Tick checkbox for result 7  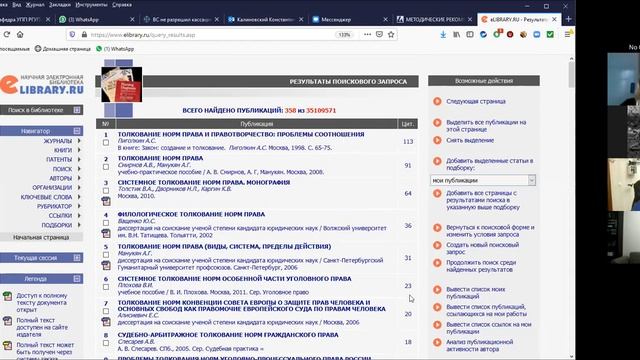point(106,311)
